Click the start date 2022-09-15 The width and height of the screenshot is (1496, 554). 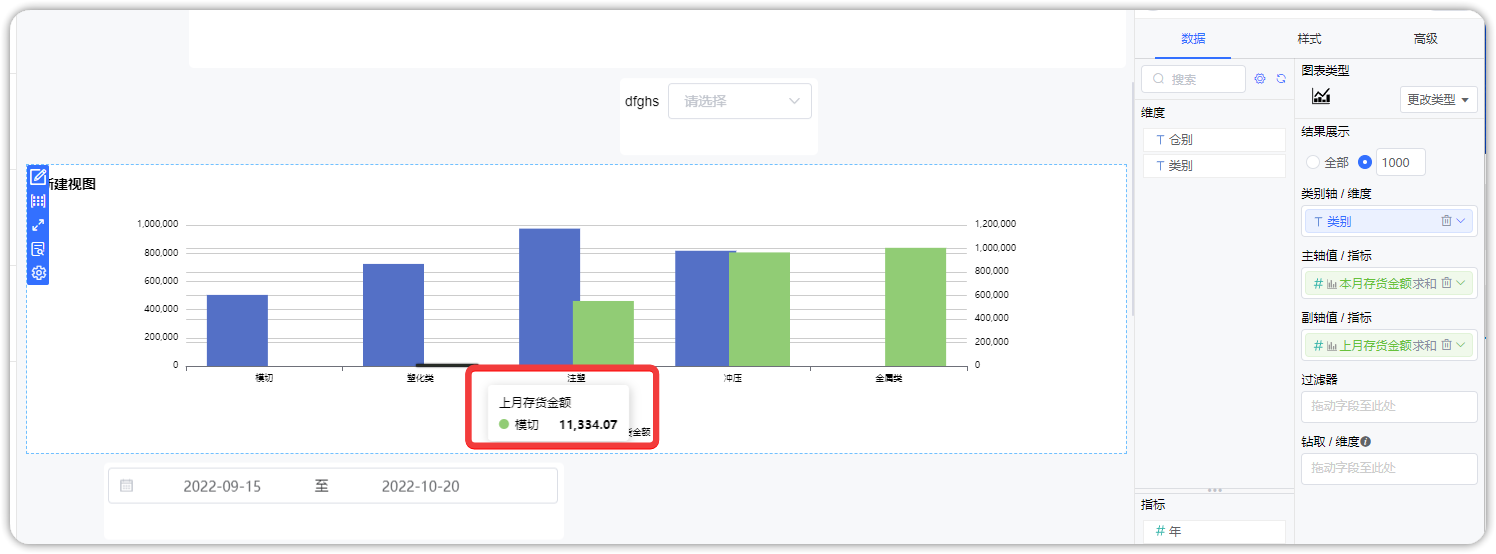tap(222, 486)
